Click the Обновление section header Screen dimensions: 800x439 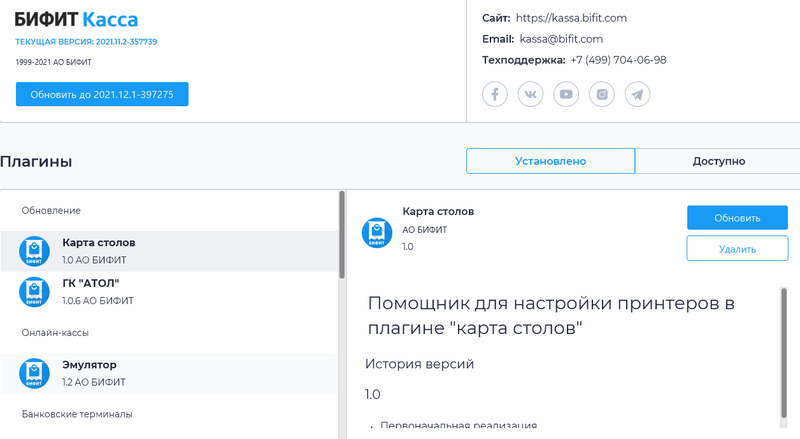click(51, 211)
